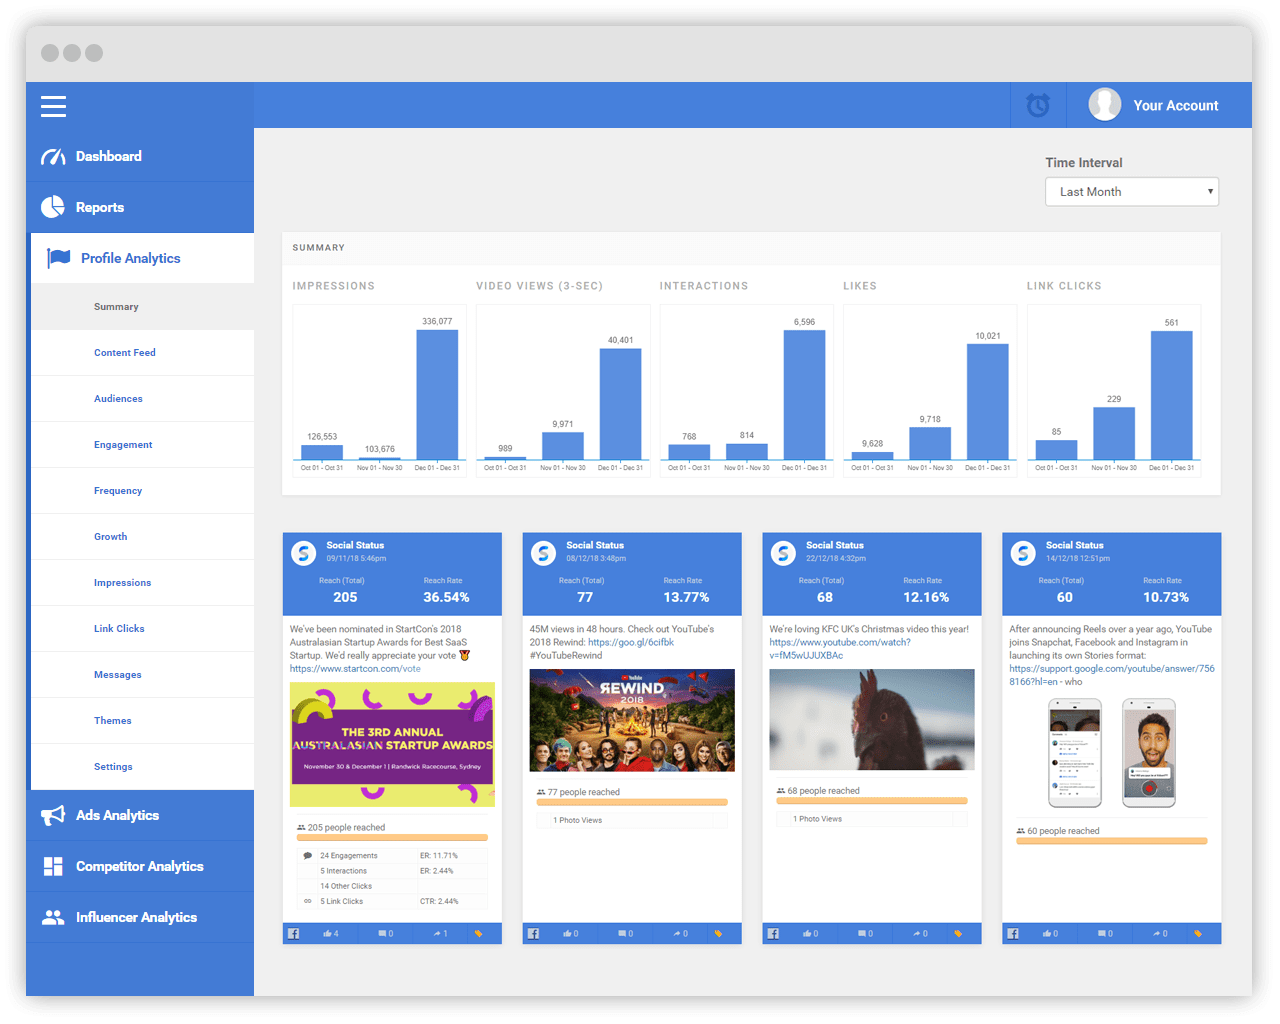The height and width of the screenshot is (1024, 1280).
Task: Click Facebook icon on 77 reach card
Action: [534, 933]
